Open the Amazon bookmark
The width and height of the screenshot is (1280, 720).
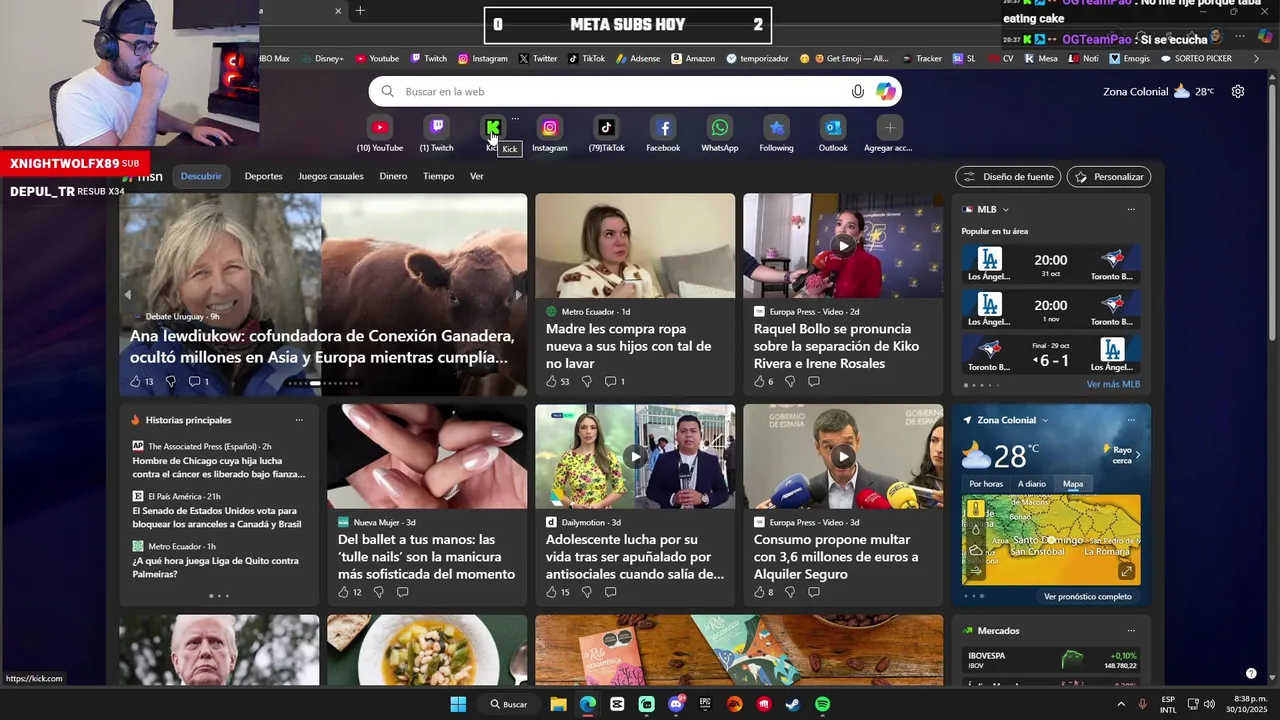click(x=693, y=58)
